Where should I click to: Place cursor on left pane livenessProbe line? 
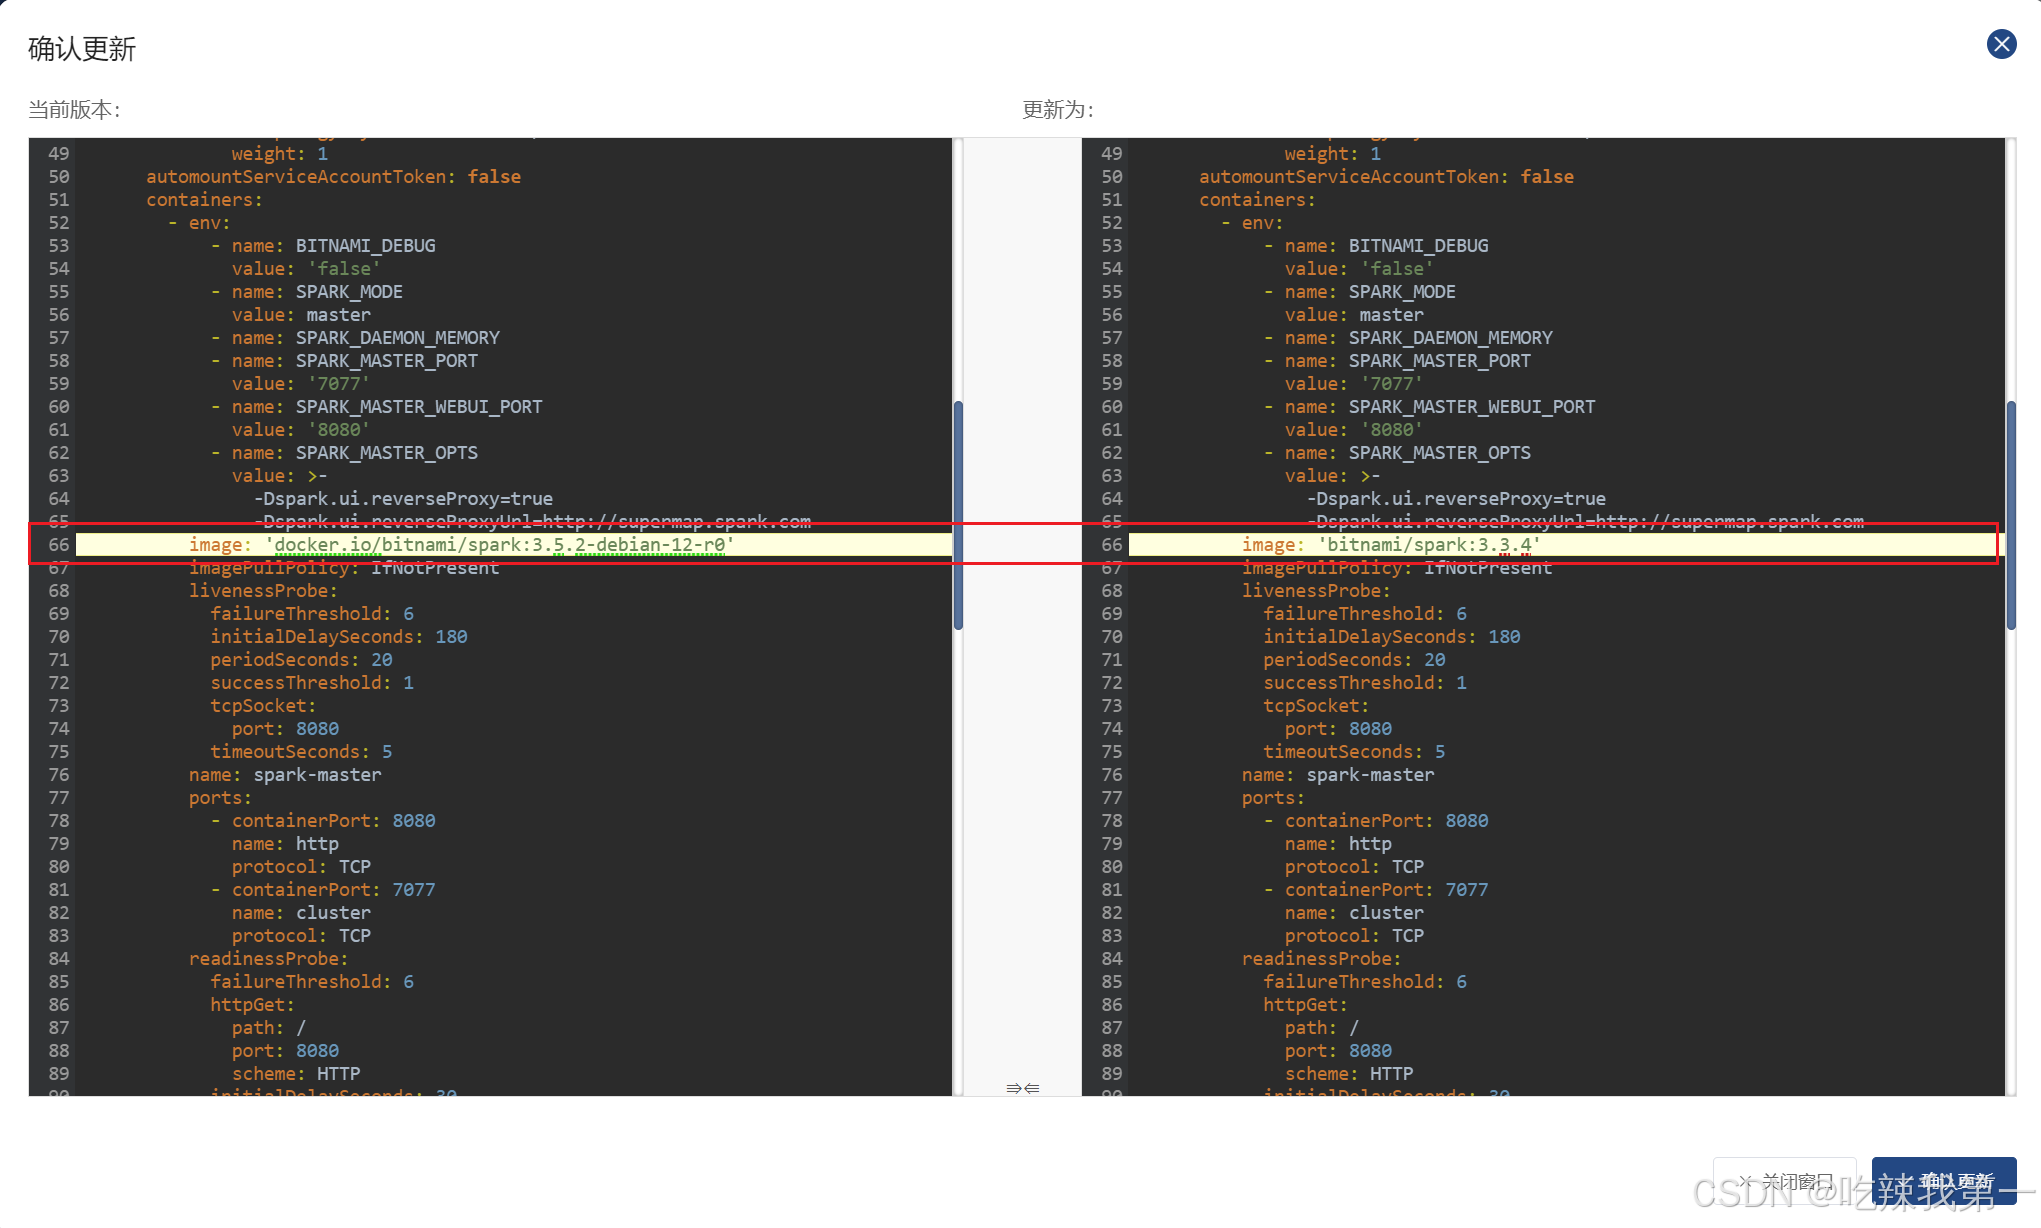(262, 591)
